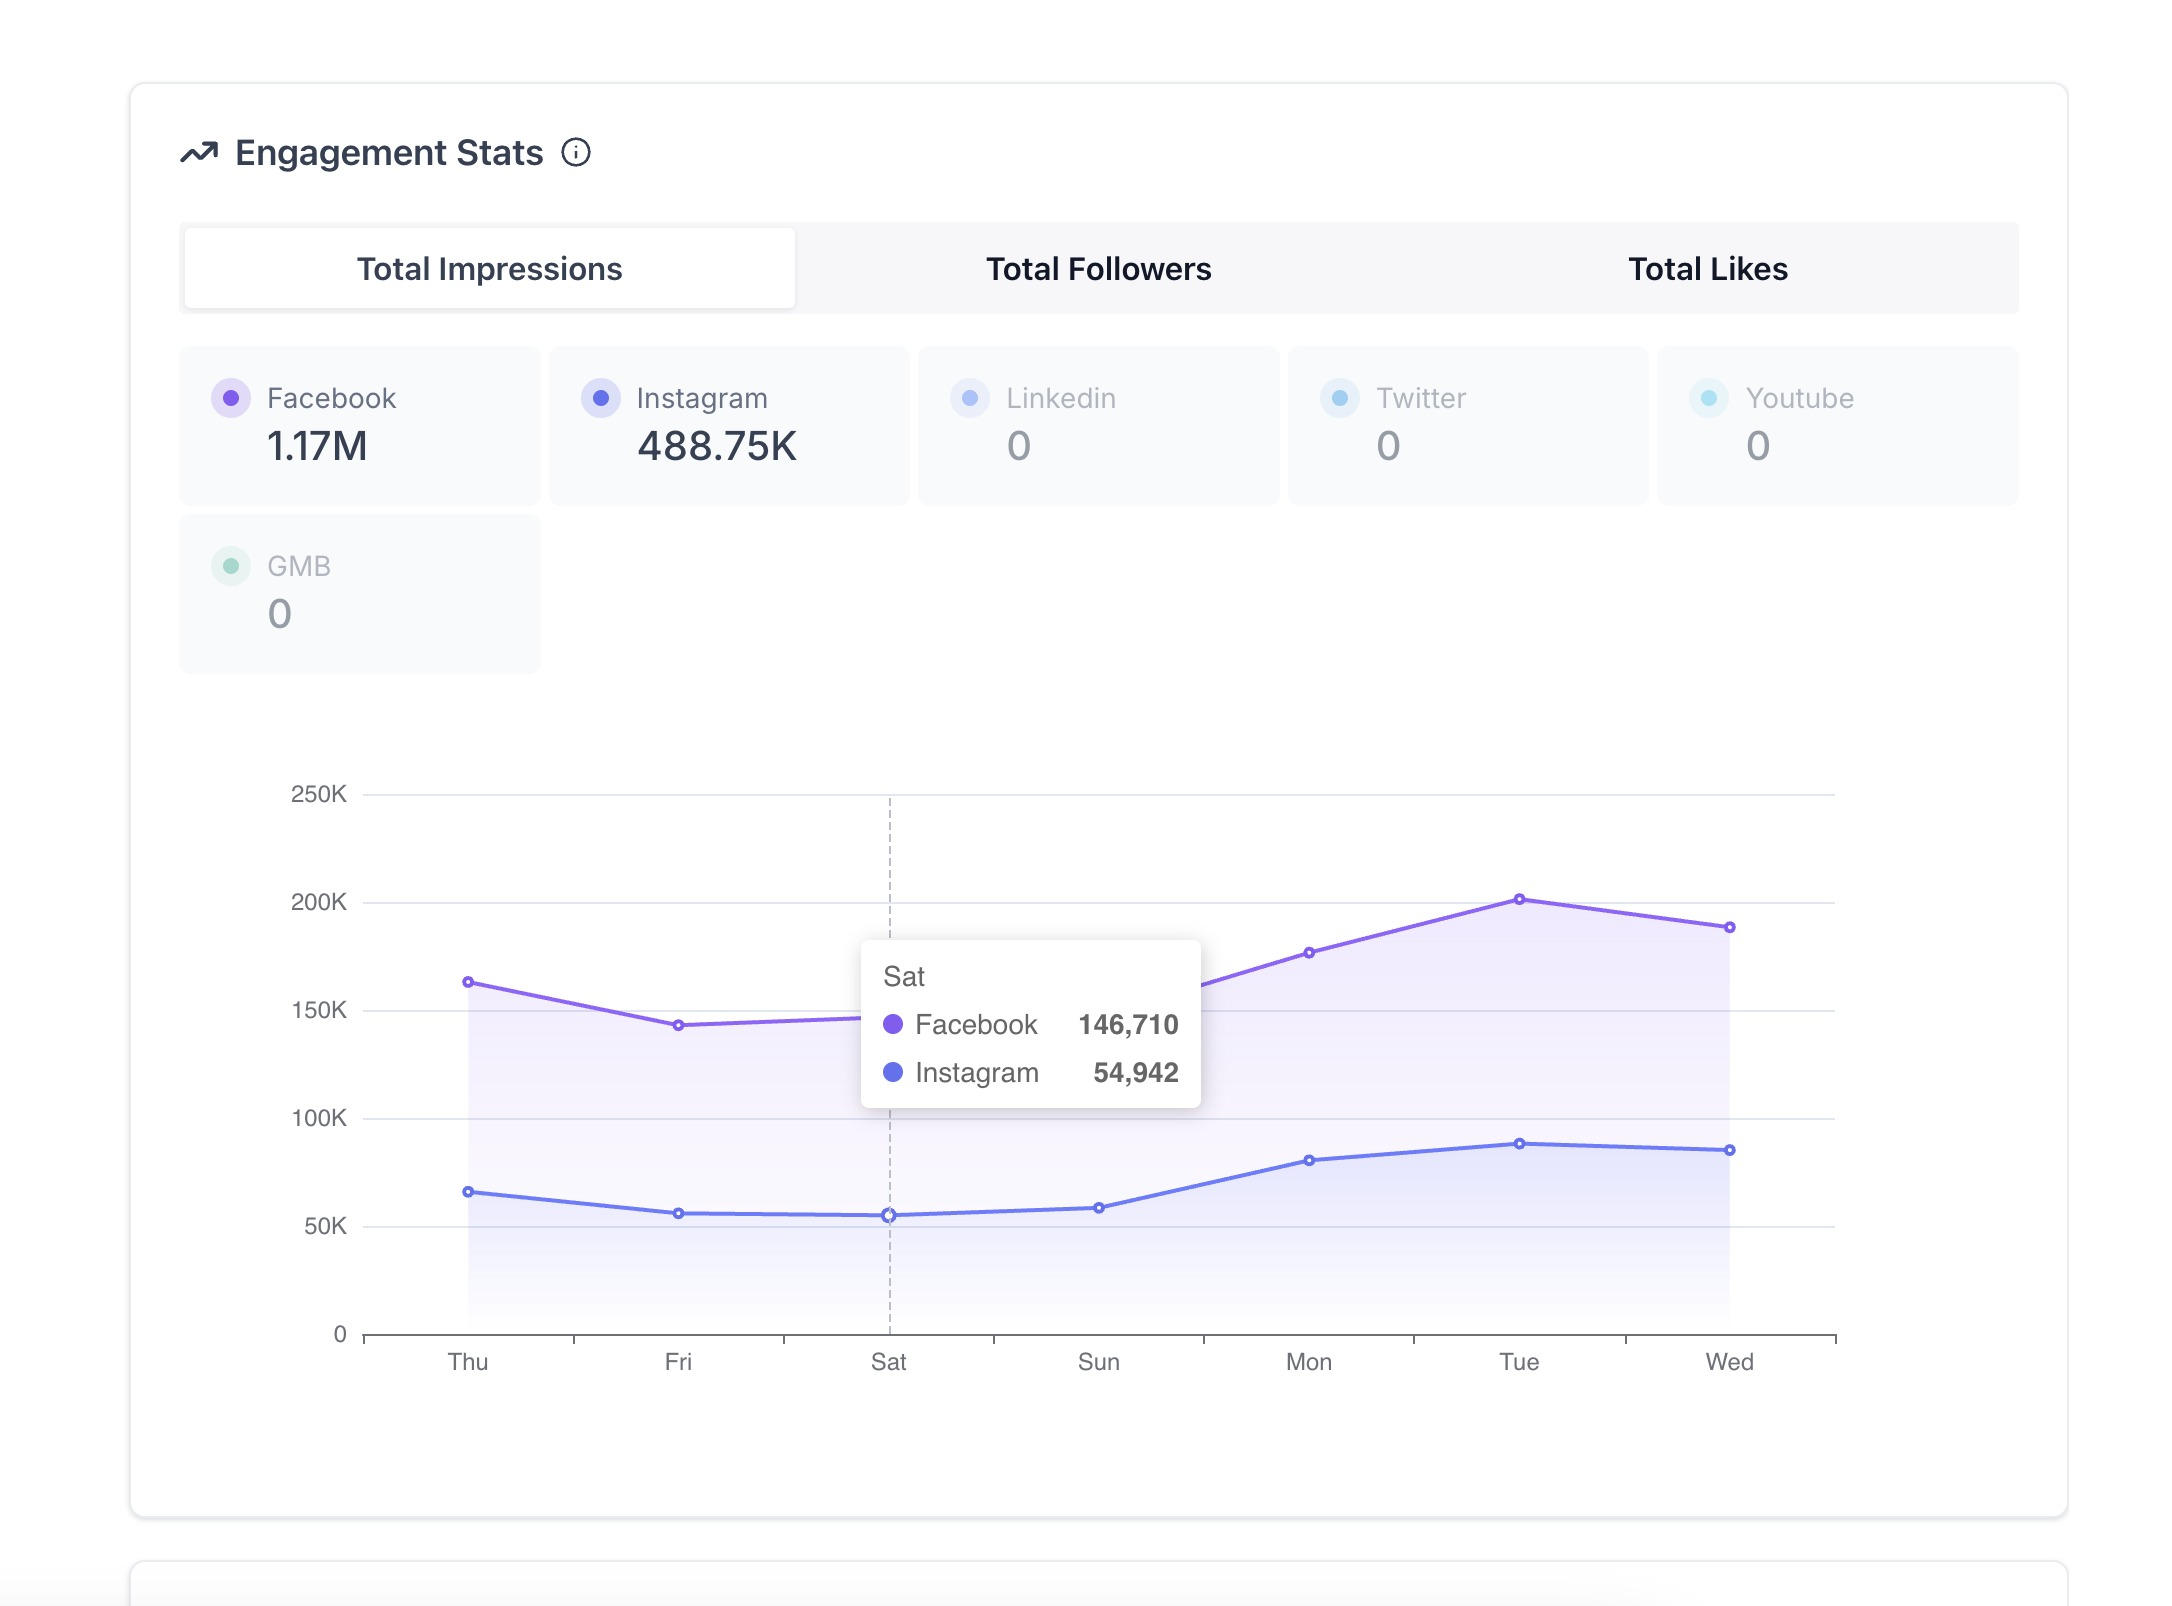Click the Facebook data point on Wed
Viewport: 2172px width, 1606px height.
tap(1729, 927)
